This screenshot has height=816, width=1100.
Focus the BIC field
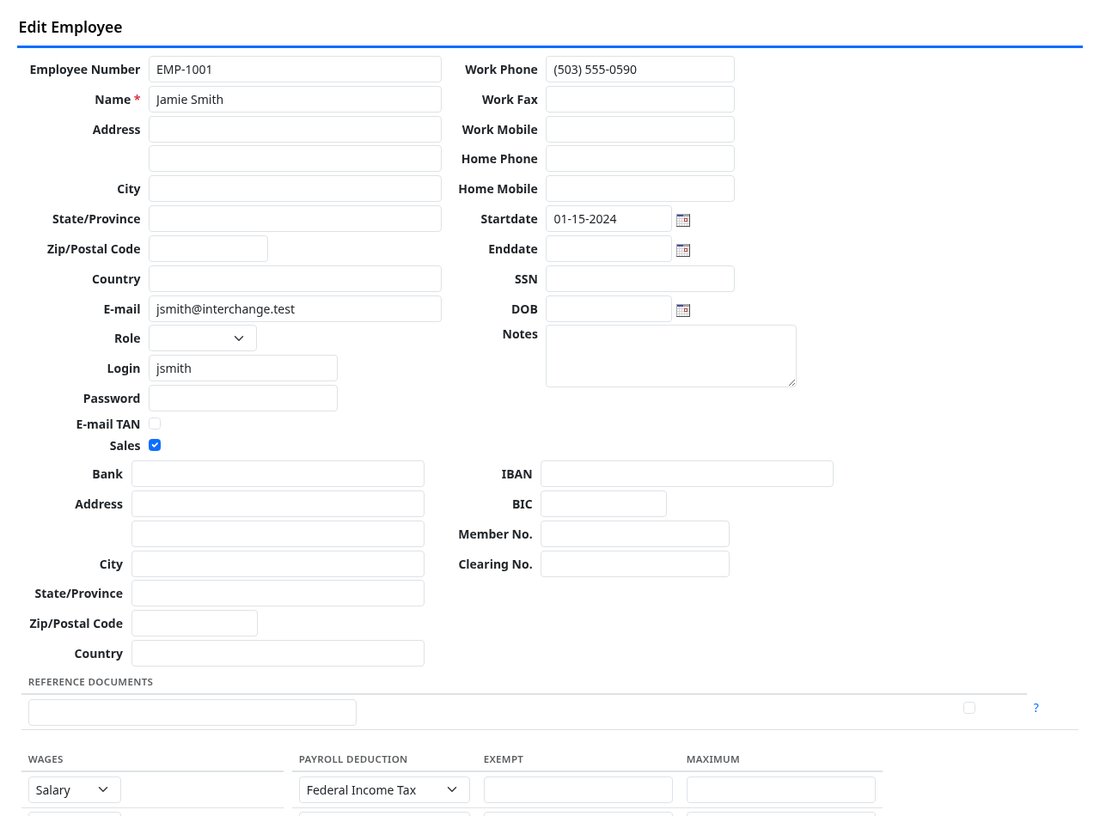click(x=603, y=504)
